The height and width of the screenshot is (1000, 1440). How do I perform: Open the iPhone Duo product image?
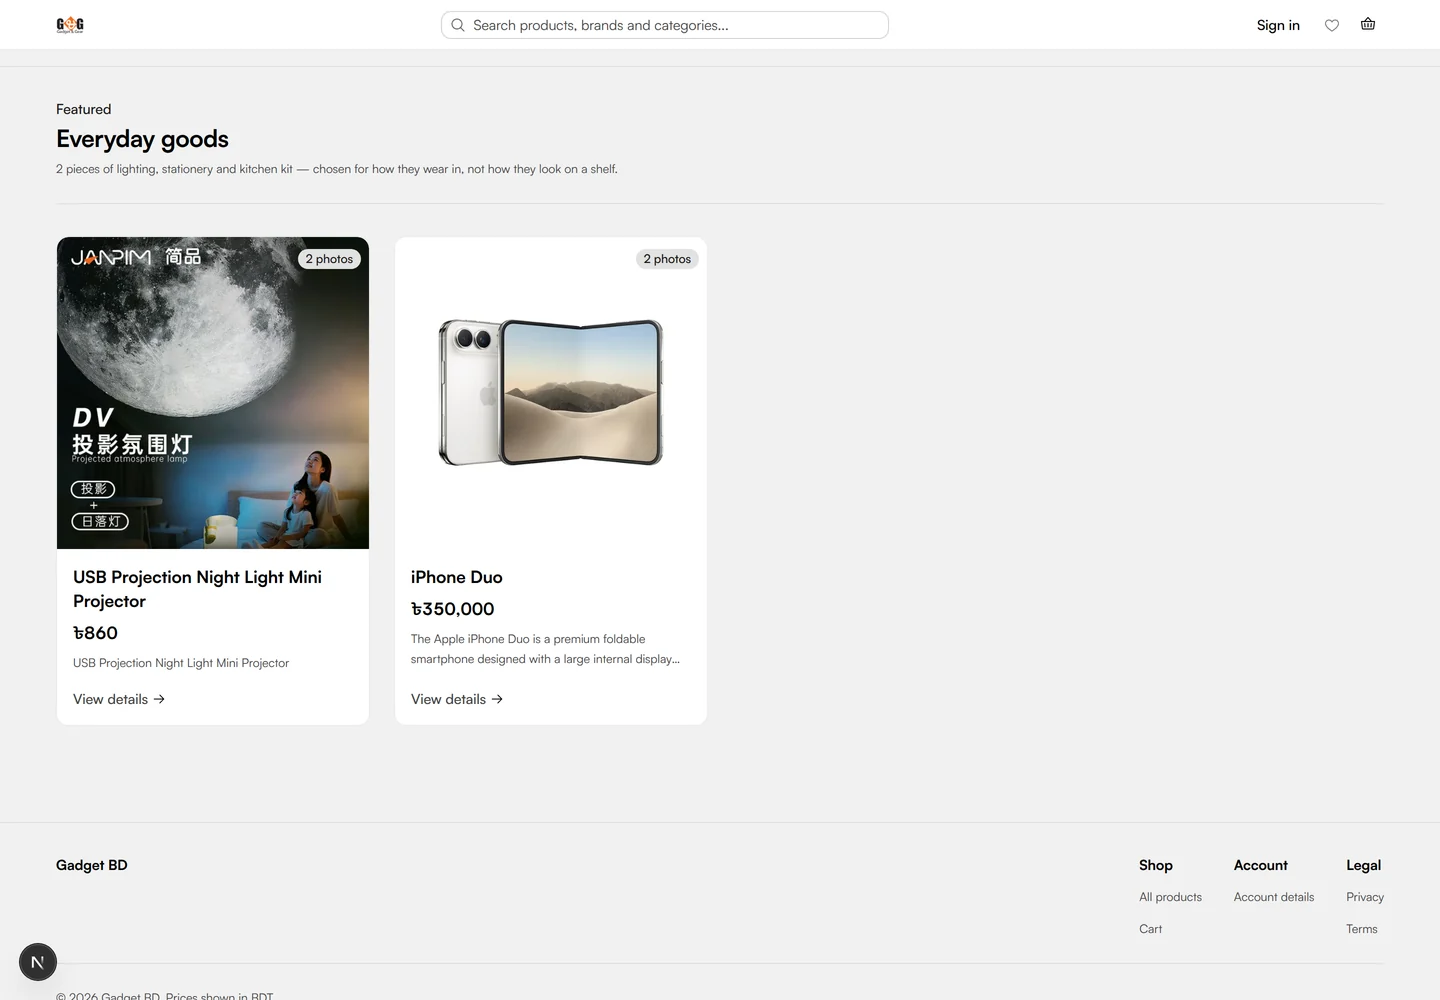[x=551, y=393]
